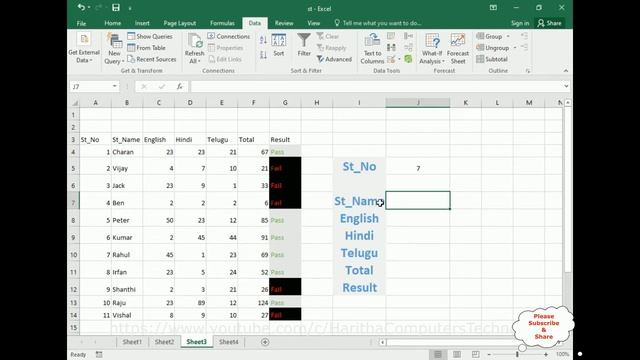The width and height of the screenshot is (640, 360).
Task: Switch to Sheet4 tab
Action: [x=228, y=342]
